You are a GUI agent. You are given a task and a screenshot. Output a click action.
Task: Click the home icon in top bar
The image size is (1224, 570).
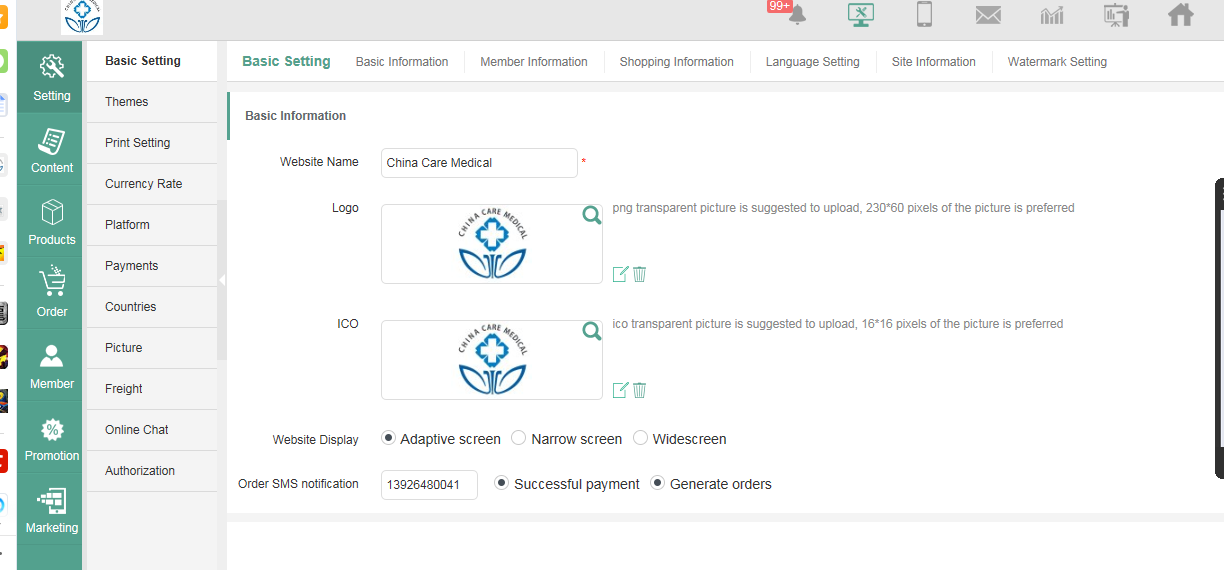(x=1180, y=15)
